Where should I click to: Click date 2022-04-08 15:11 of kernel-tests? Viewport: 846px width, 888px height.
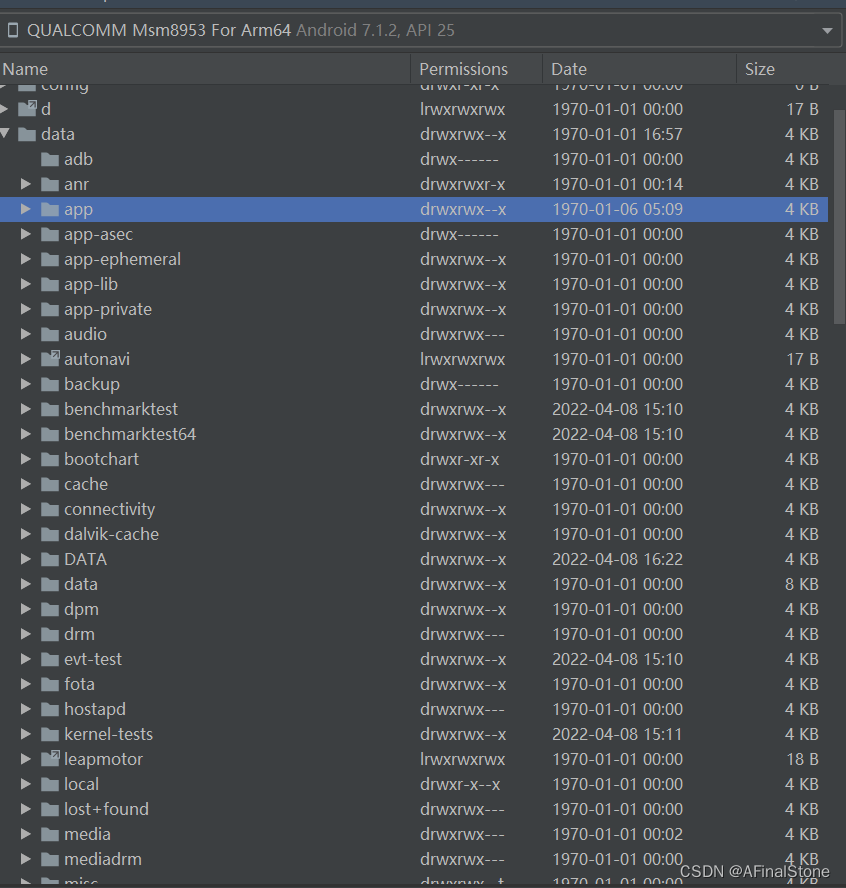(x=617, y=734)
